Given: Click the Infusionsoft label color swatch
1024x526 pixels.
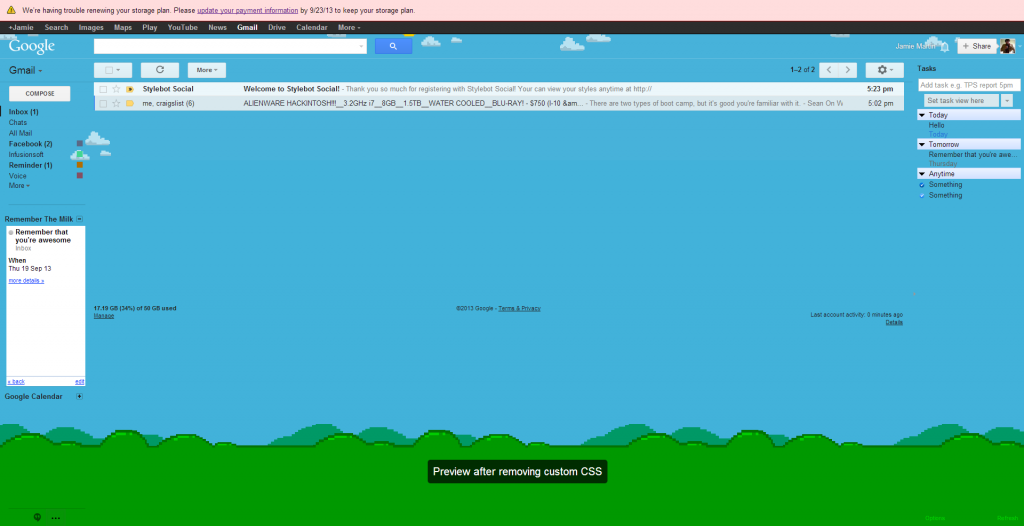Looking at the screenshot, I should click(80, 154).
